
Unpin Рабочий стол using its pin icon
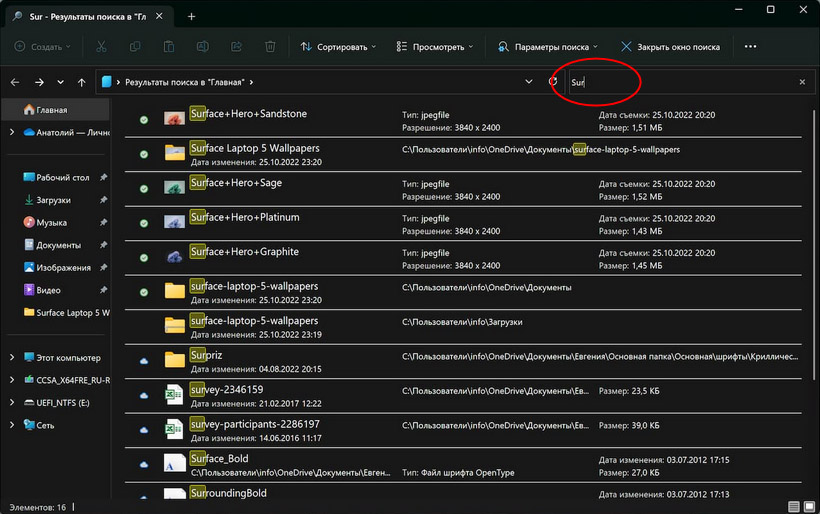[104, 177]
